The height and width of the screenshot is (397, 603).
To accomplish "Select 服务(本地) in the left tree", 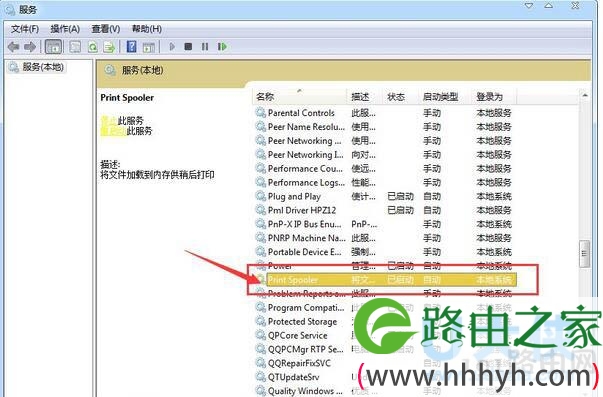I will pyautogui.click(x=43, y=67).
